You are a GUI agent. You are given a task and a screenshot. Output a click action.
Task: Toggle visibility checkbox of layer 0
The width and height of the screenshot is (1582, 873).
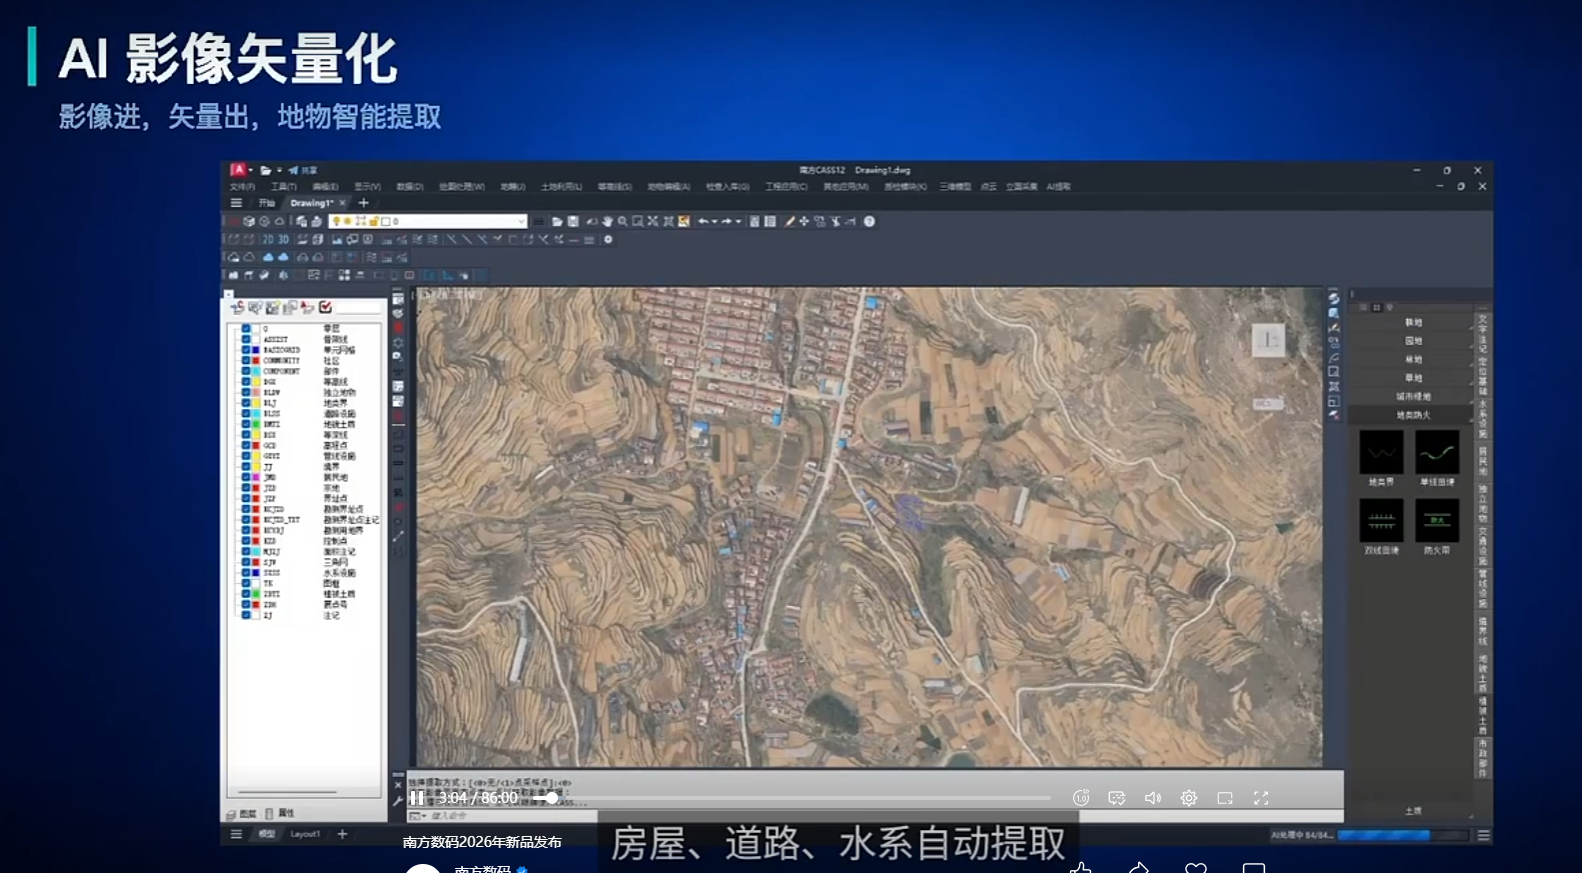click(246, 328)
